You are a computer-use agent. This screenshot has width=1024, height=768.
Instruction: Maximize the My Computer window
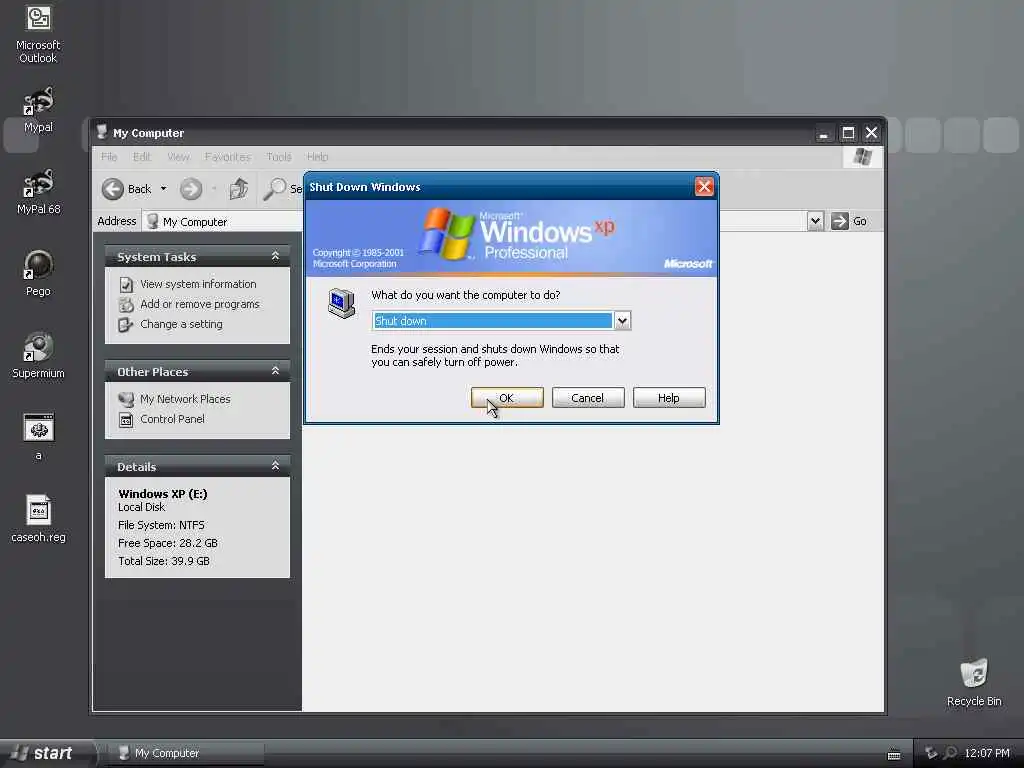point(848,133)
